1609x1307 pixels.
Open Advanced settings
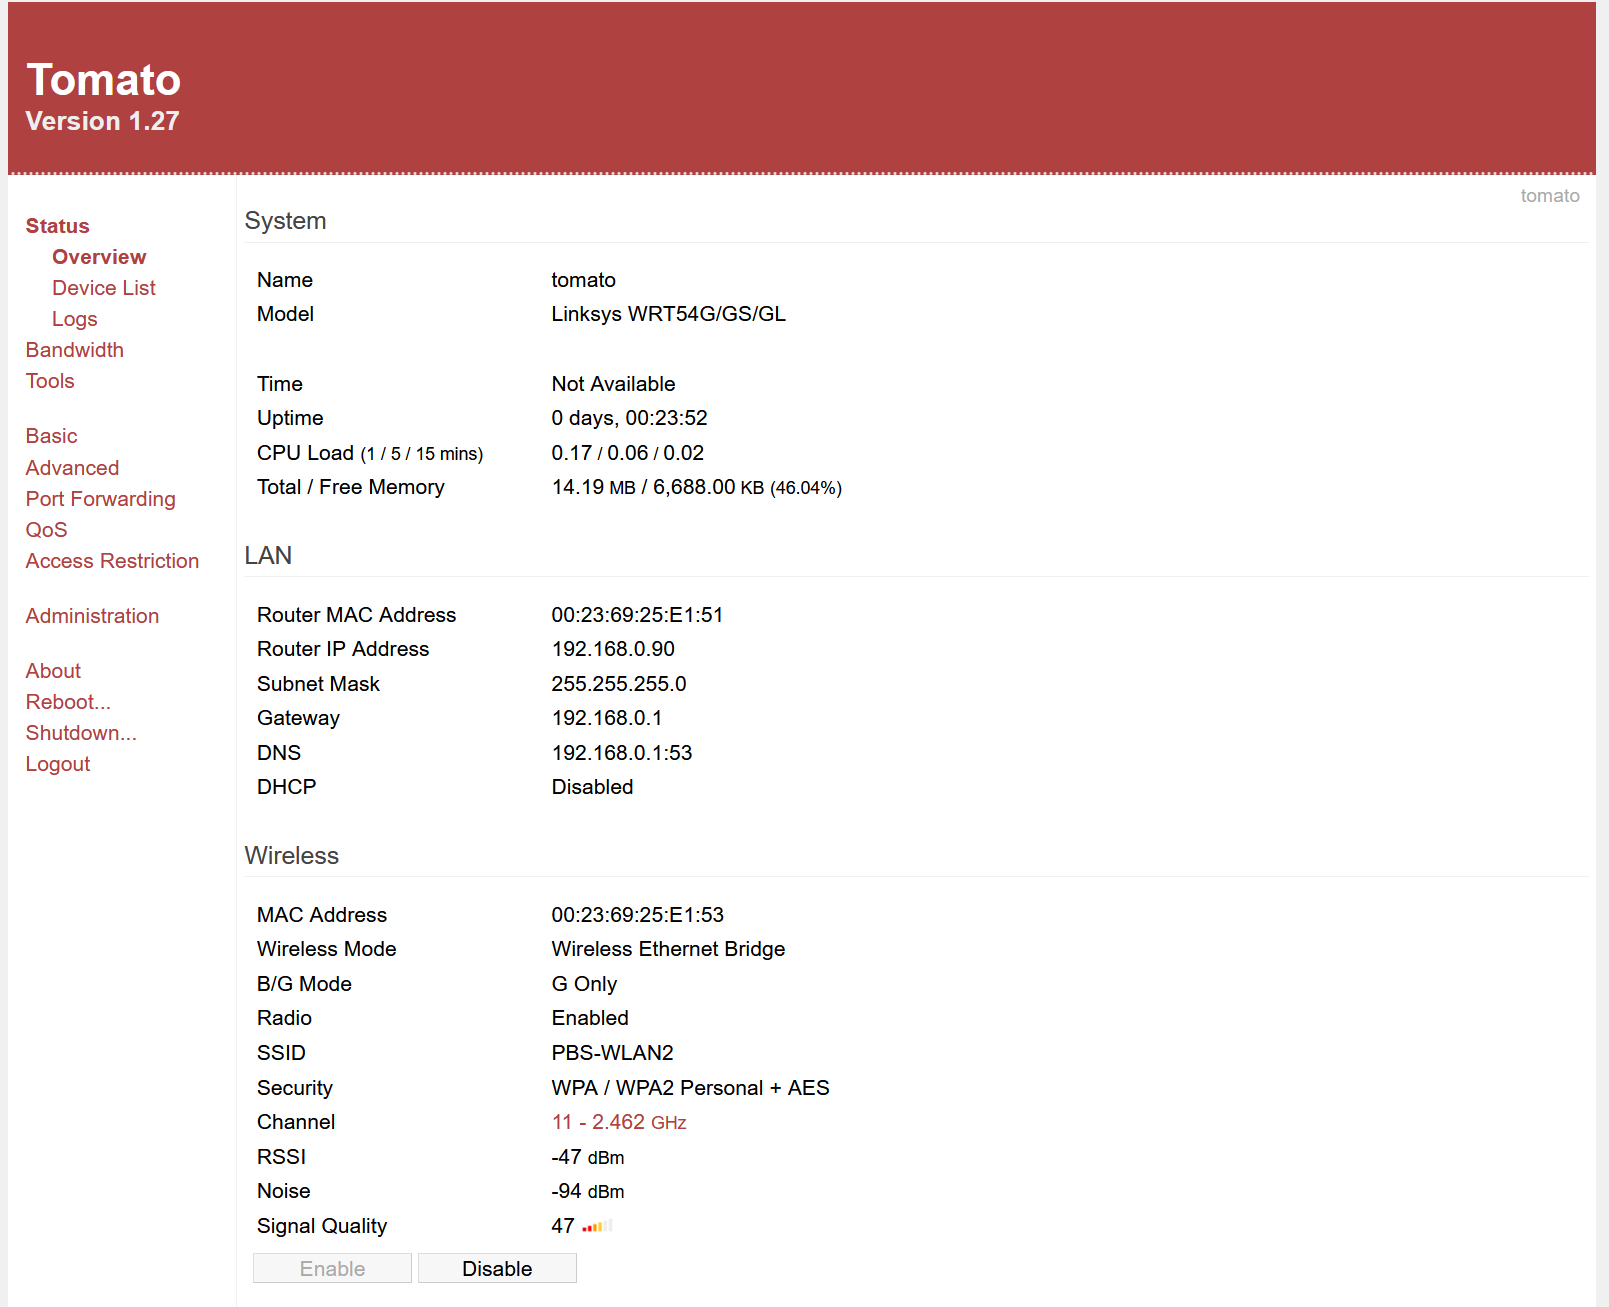[x=72, y=468]
